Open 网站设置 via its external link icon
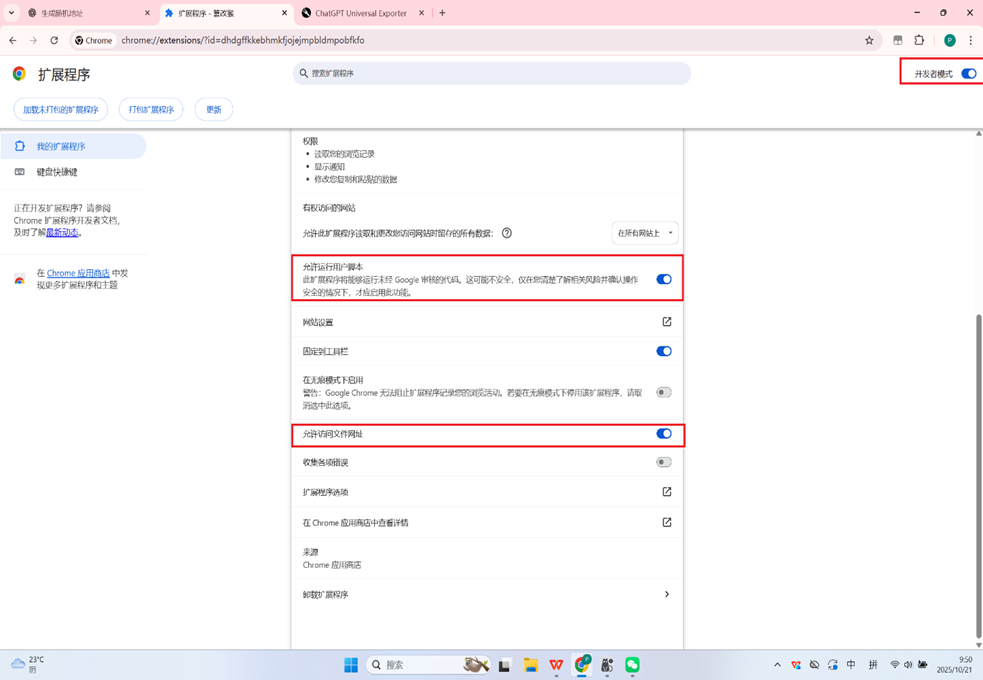Image resolution: width=983 pixels, height=680 pixels. point(666,322)
